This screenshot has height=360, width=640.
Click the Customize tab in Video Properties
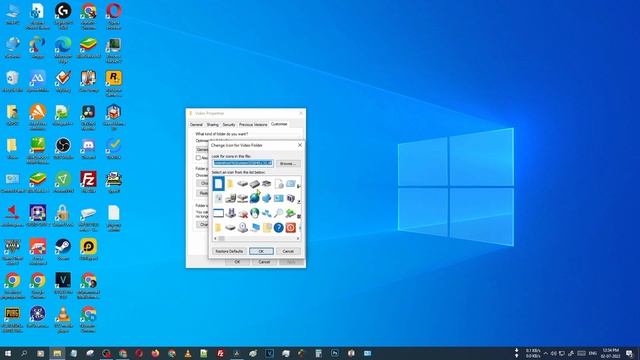pyautogui.click(x=279, y=124)
